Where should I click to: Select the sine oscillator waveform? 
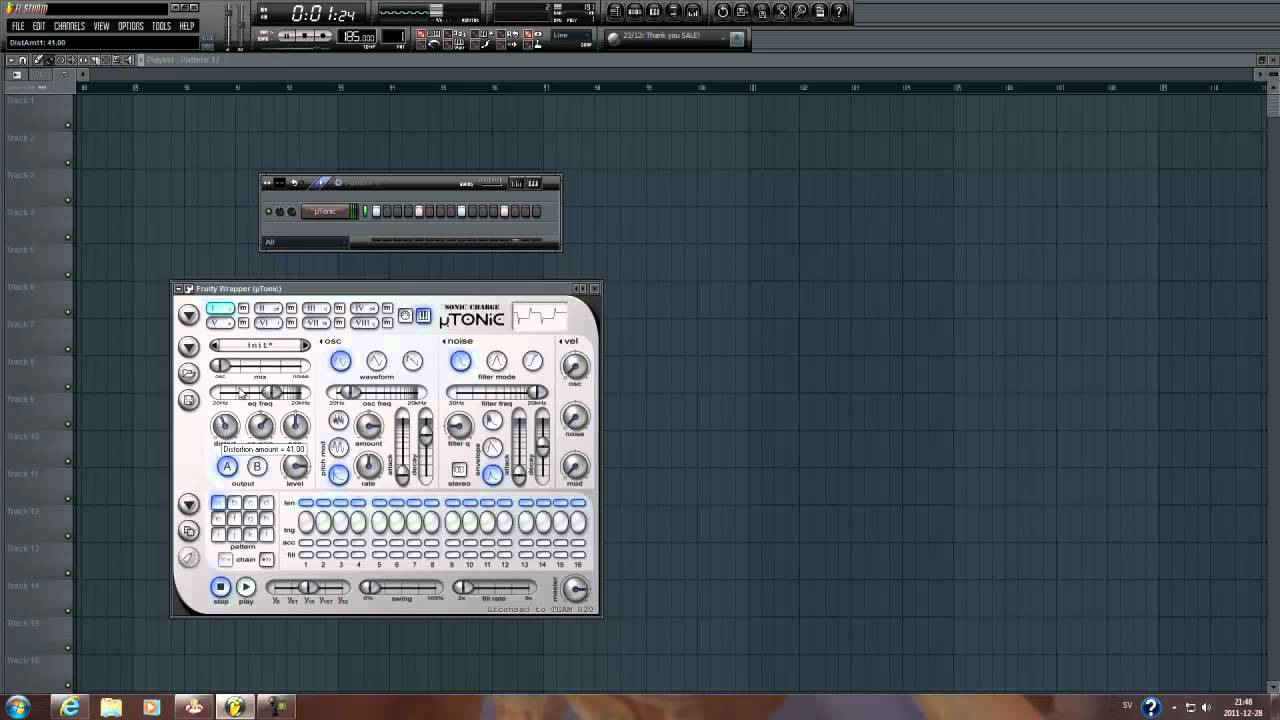pos(340,361)
